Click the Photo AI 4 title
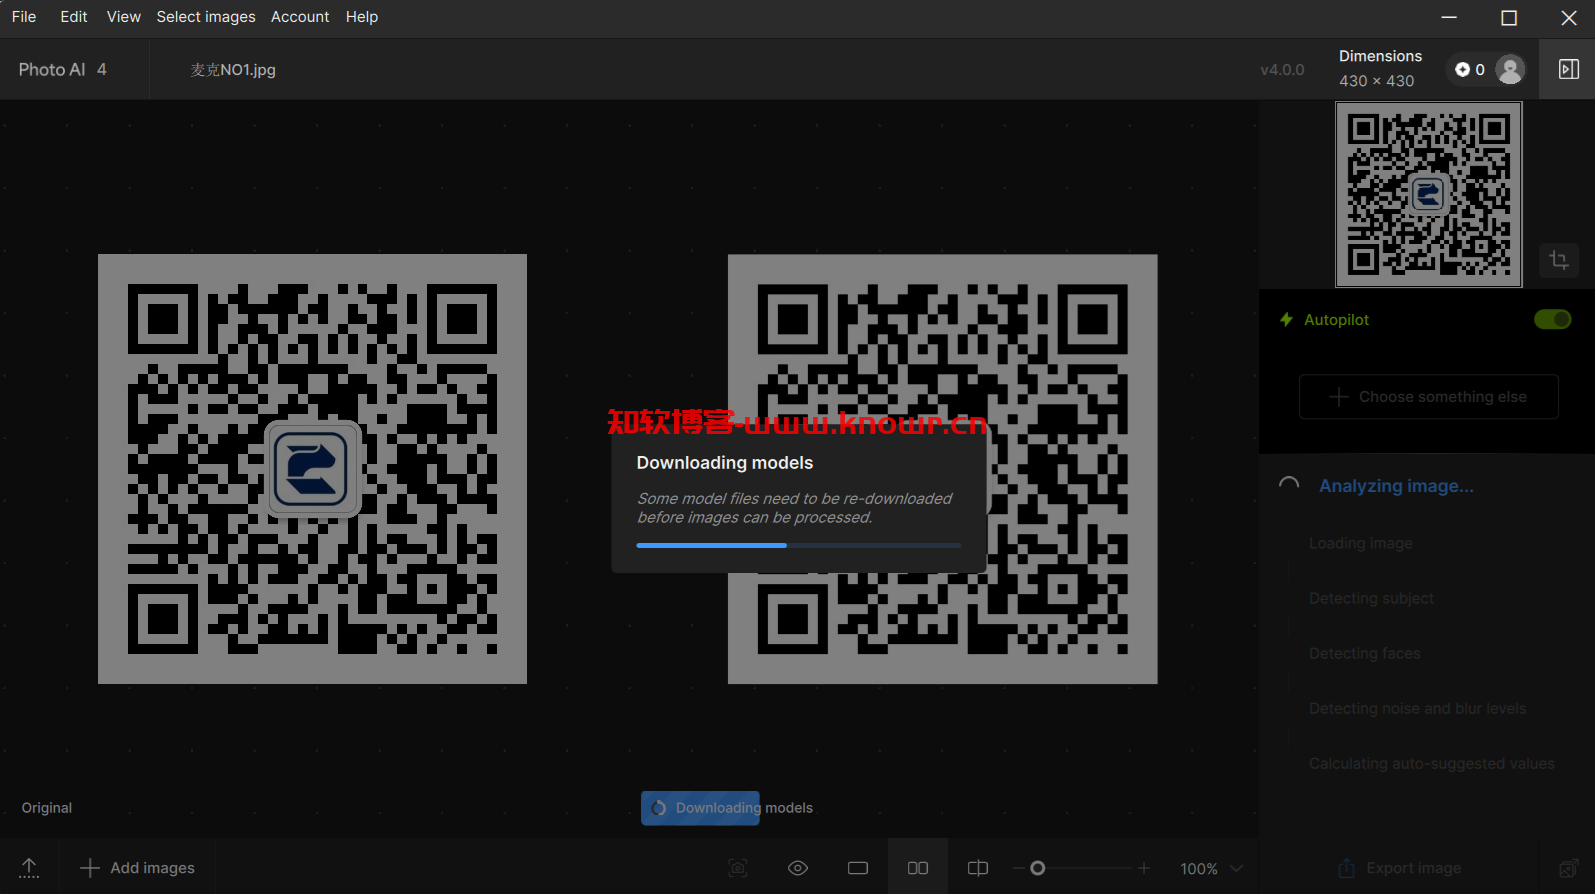 coord(62,69)
